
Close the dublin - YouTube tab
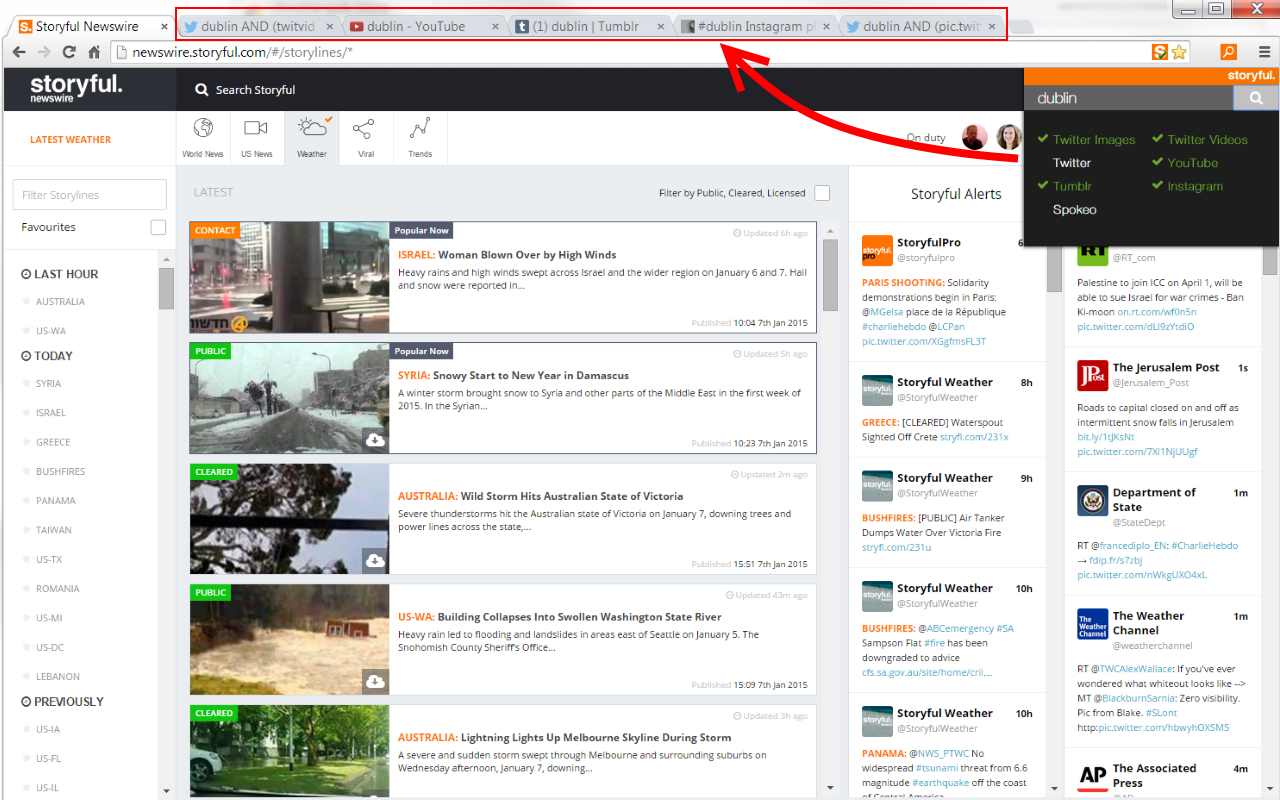coord(495,27)
